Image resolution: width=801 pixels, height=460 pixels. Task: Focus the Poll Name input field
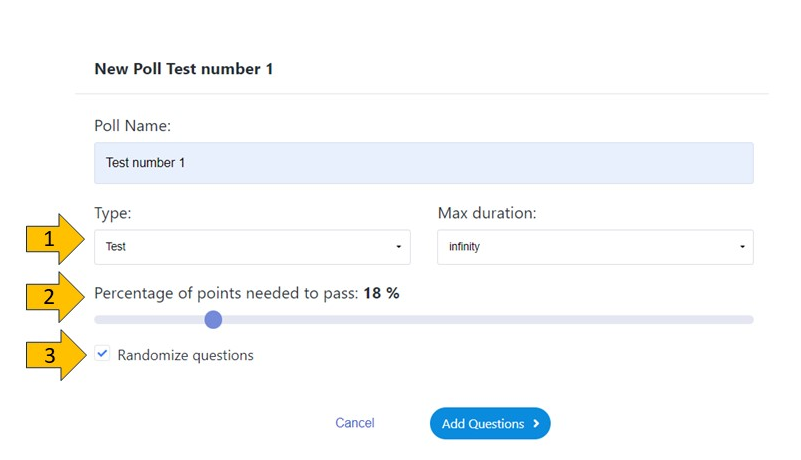(x=423, y=162)
